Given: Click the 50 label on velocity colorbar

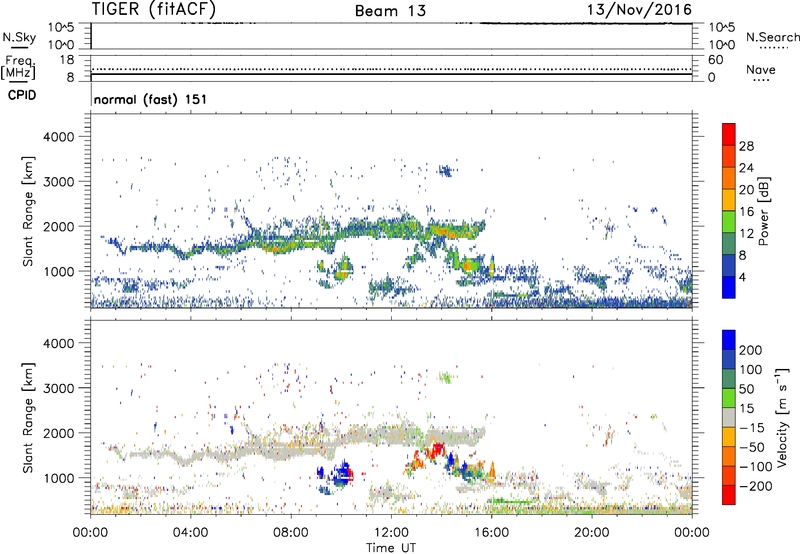Looking at the screenshot, I should coord(746,389).
